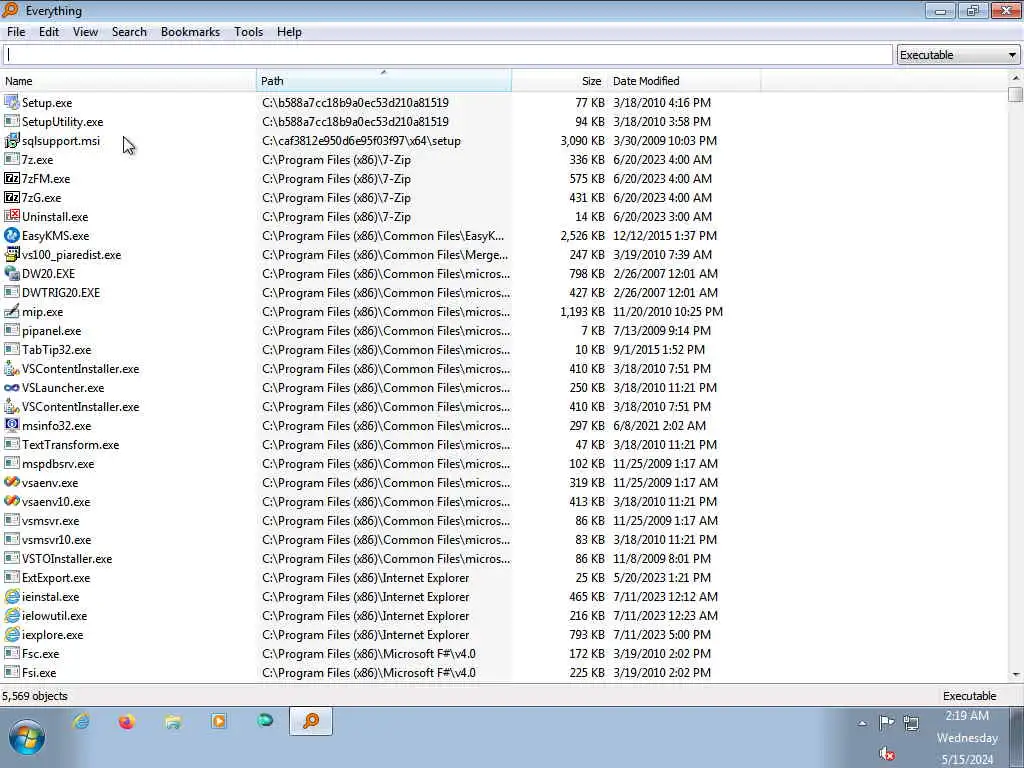The height and width of the screenshot is (768, 1024).
Task: Click the Action Center flag icon
Action: point(886,722)
